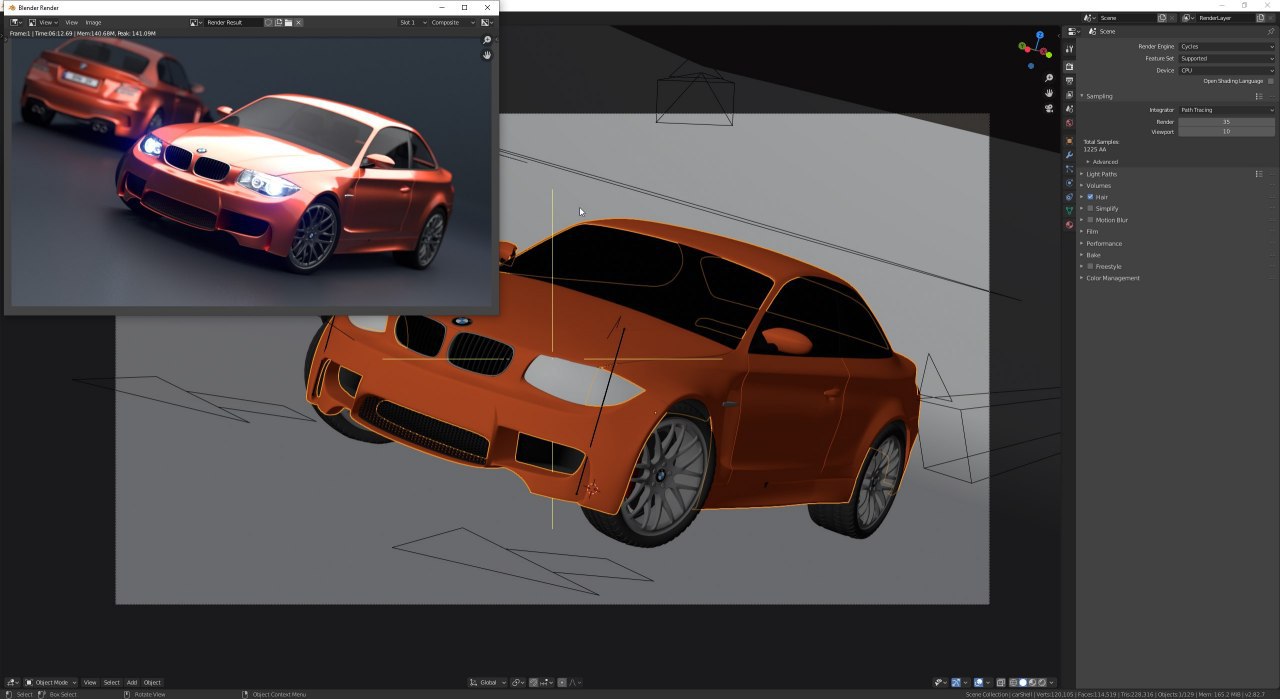1280x699 pixels.
Task: Click the new scene copy icon
Action: point(1162,18)
